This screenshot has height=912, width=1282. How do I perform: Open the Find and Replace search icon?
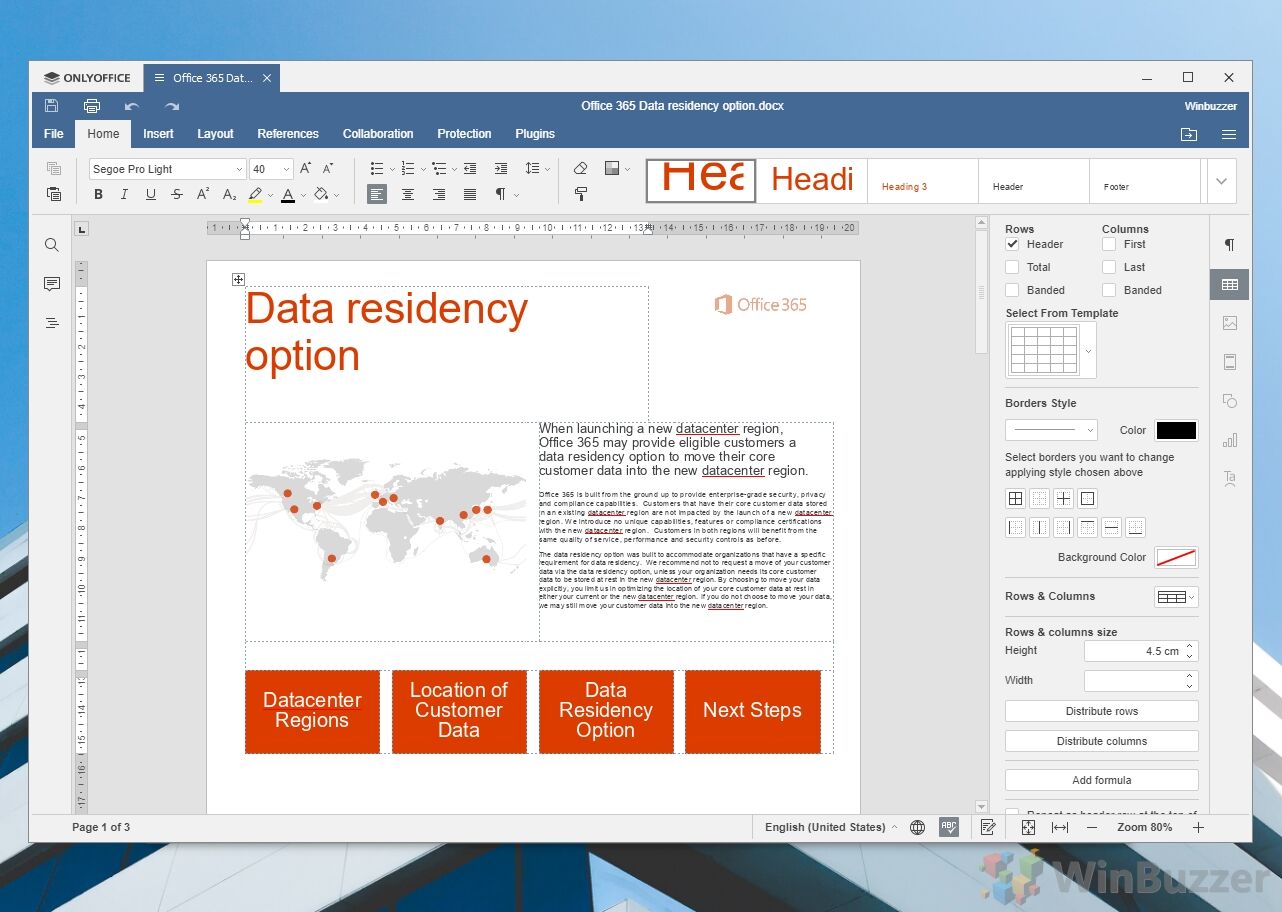tap(51, 244)
